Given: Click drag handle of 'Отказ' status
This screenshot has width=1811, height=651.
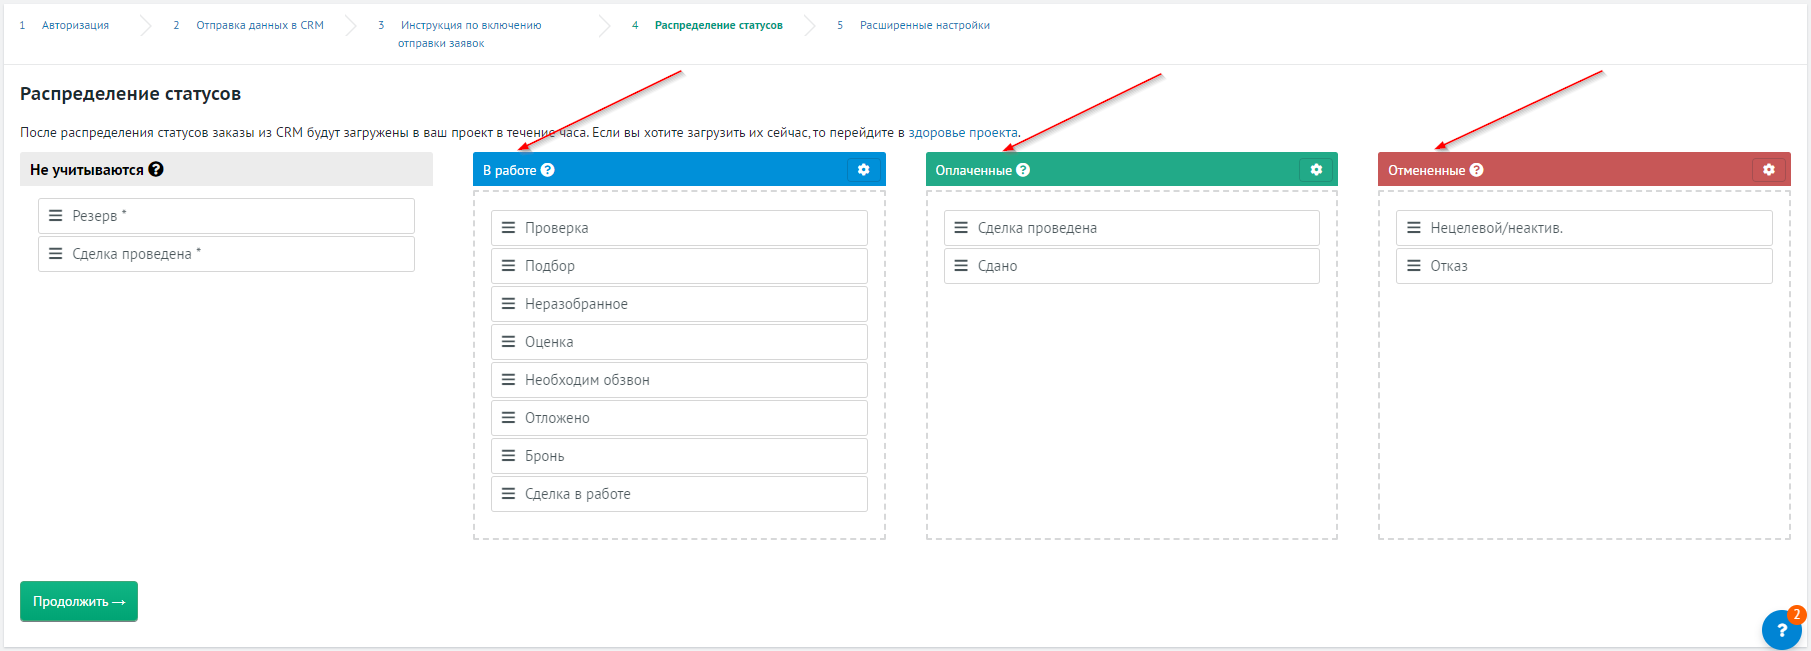Looking at the screenshot, I should coord(1414,266).
